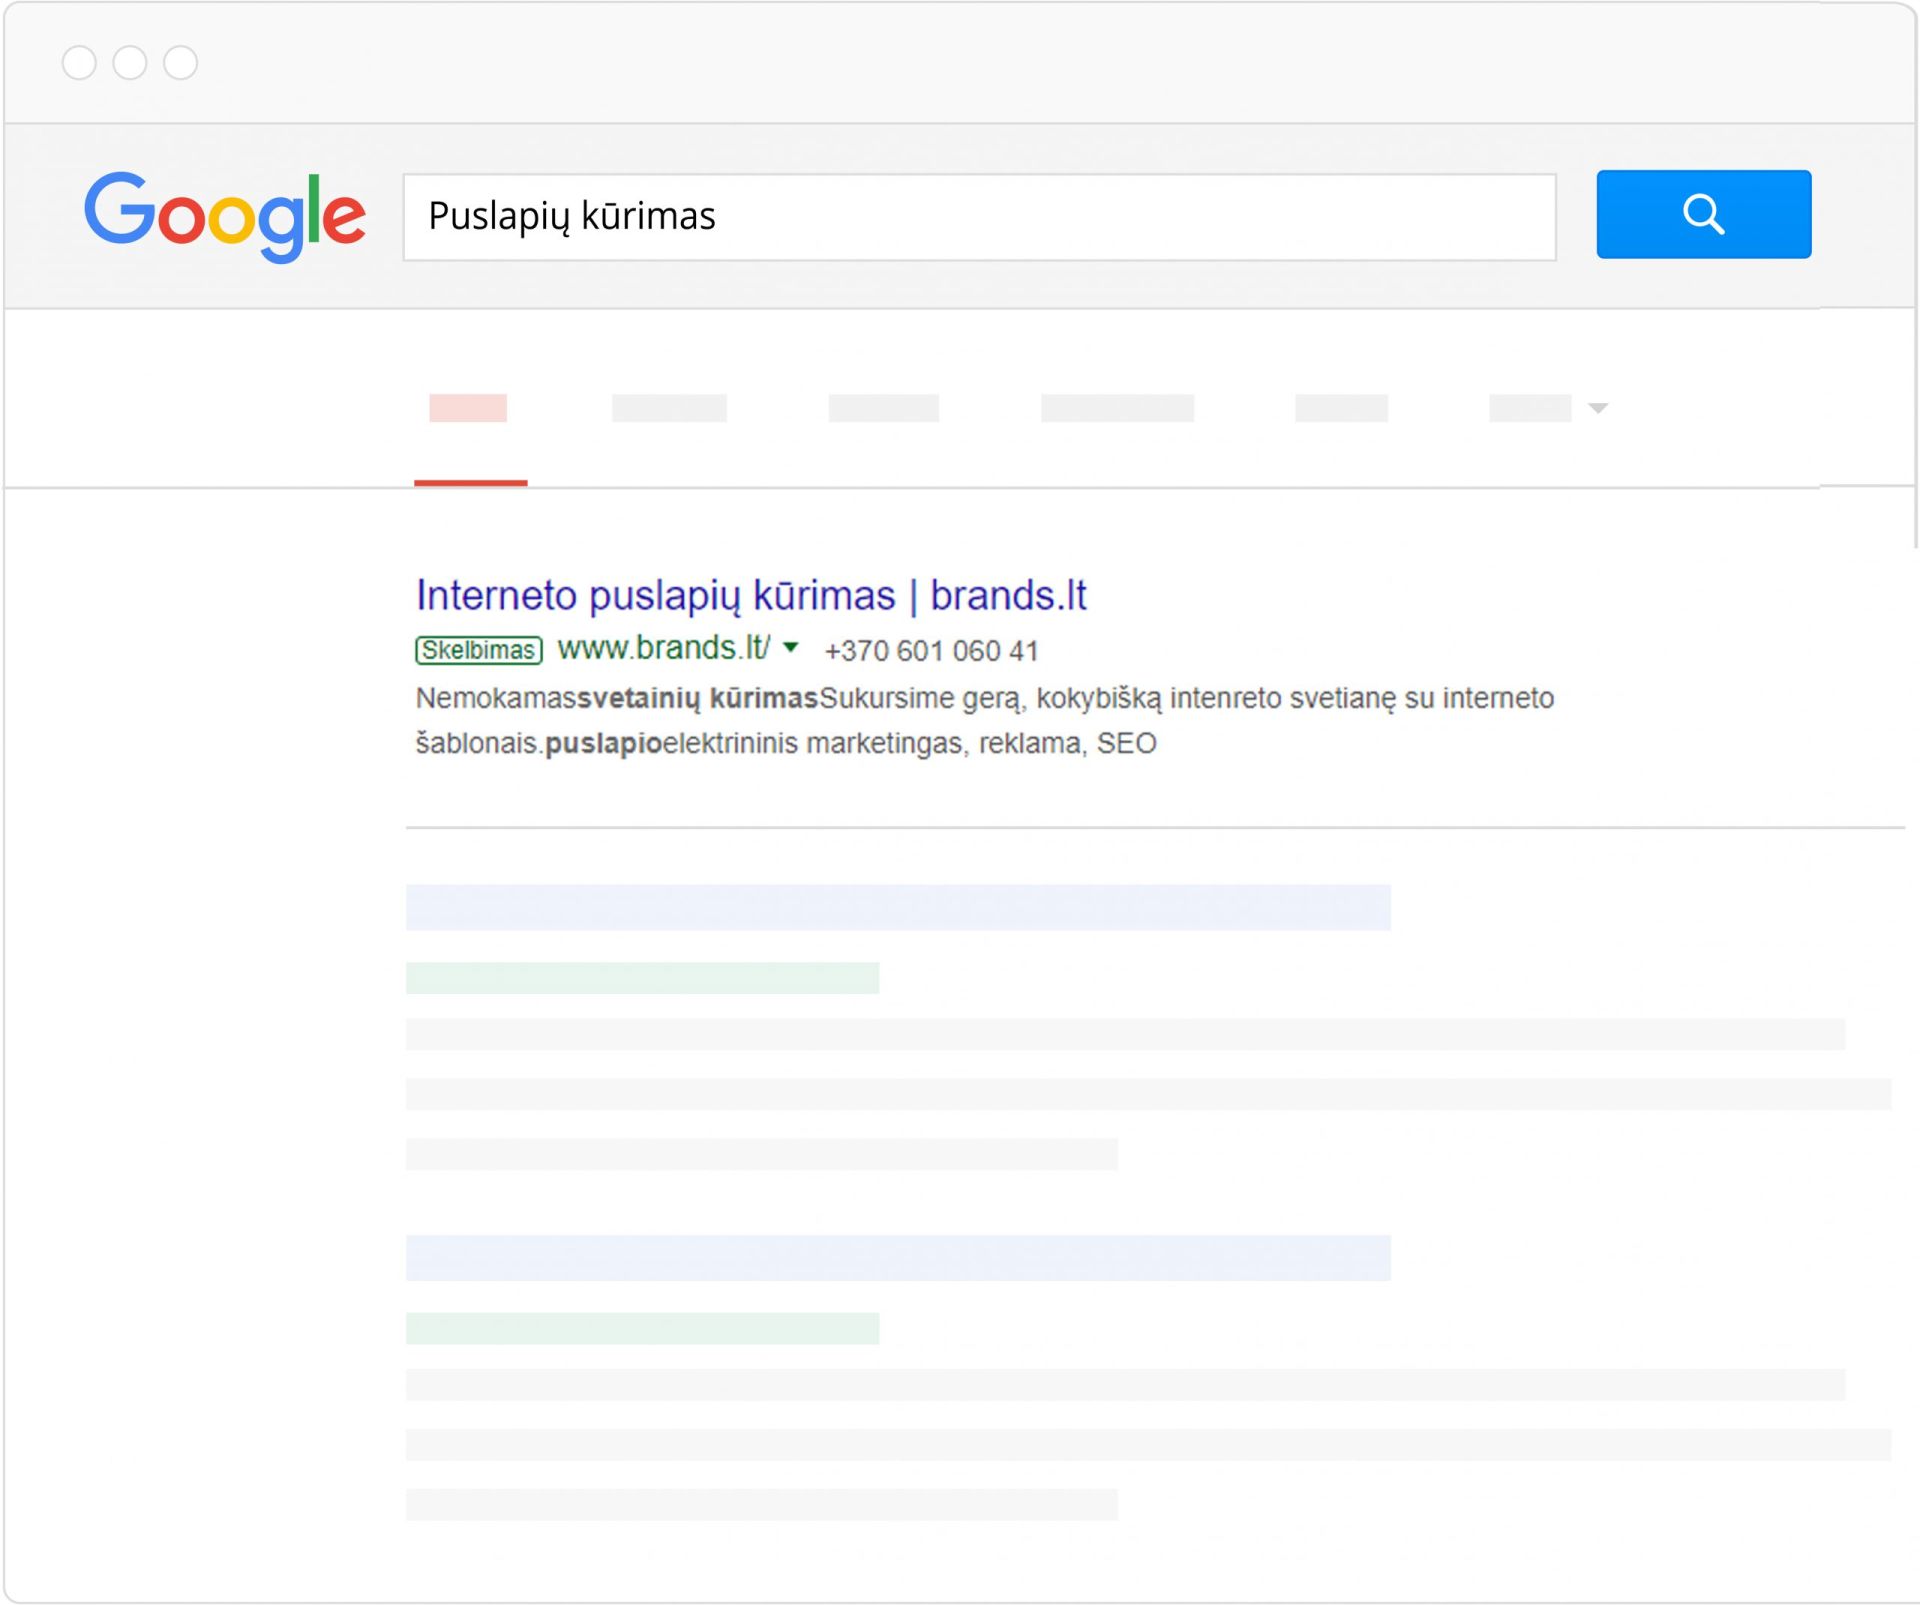The height and width of the screenshot is (1605, 1920).
Task: Click the blue search magnifier button
Action: (x=1703, y=214)
